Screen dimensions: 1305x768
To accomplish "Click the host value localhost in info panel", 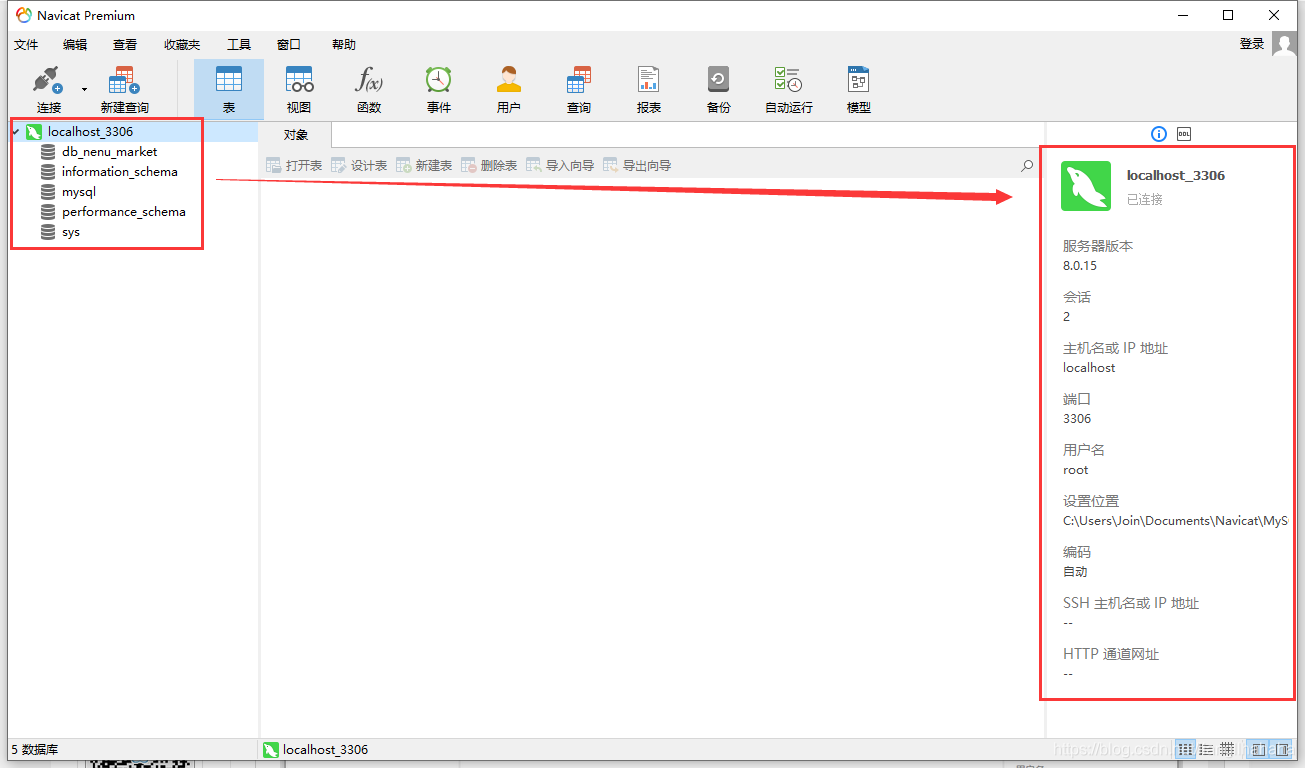I will click(1089, 368).
